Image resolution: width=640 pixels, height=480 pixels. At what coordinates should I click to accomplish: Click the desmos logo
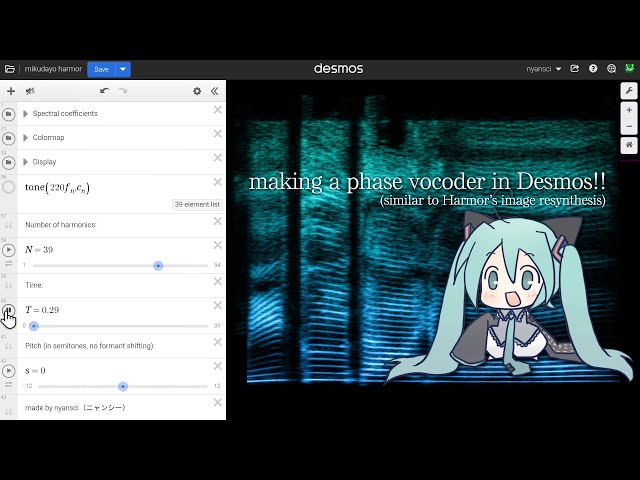click(338, 69)
